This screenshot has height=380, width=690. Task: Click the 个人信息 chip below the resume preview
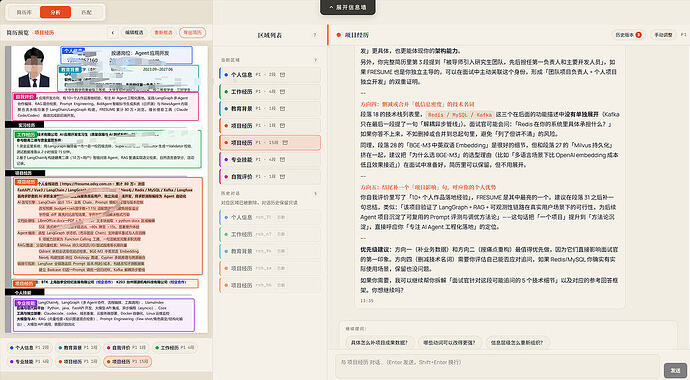pos(29,347)
